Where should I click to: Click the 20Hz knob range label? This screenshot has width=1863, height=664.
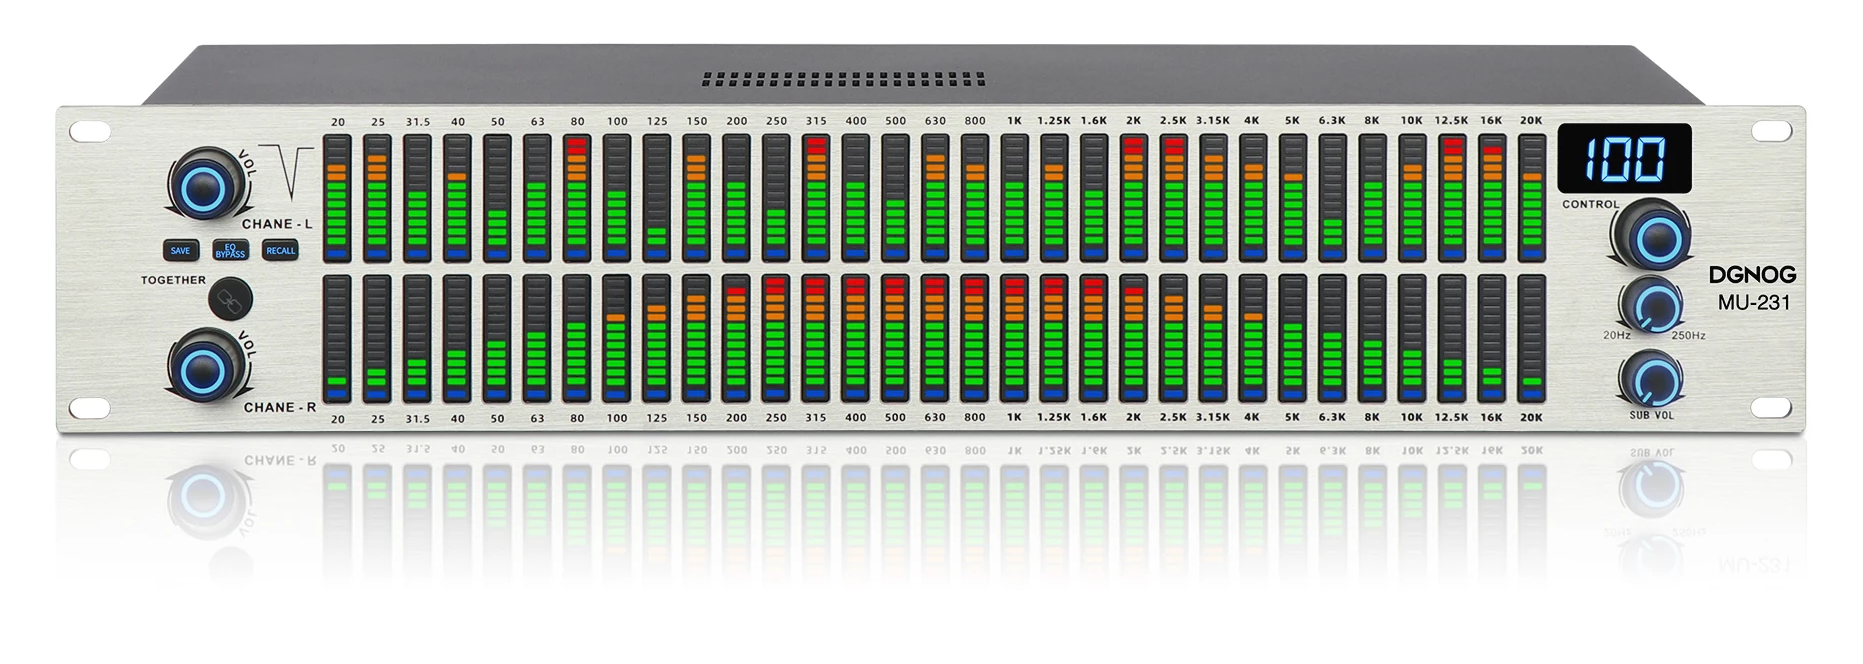pyautogui.click(x=1617, y=335)
